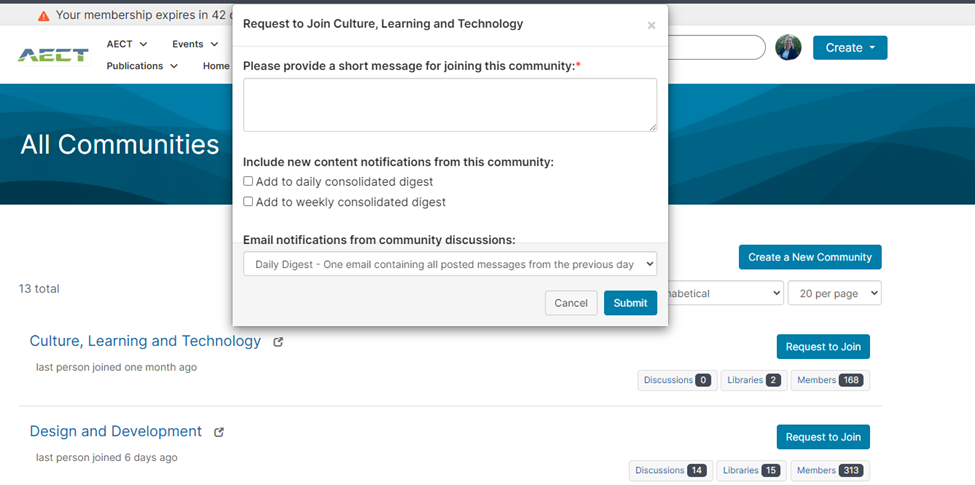Open external link icon beside Design and Development

219,432
